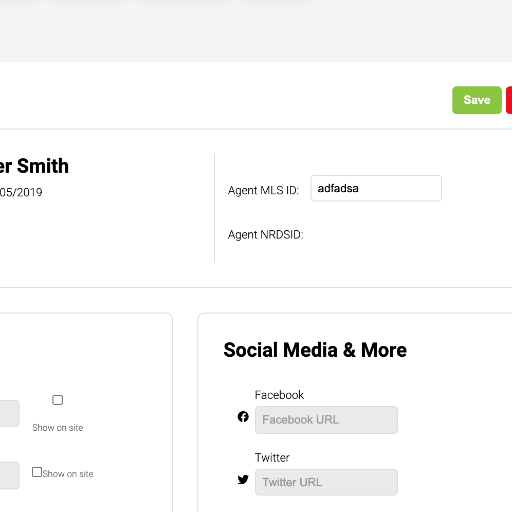Click the Twitter field label
Screen dimensions: 512x512
point(272,458)
